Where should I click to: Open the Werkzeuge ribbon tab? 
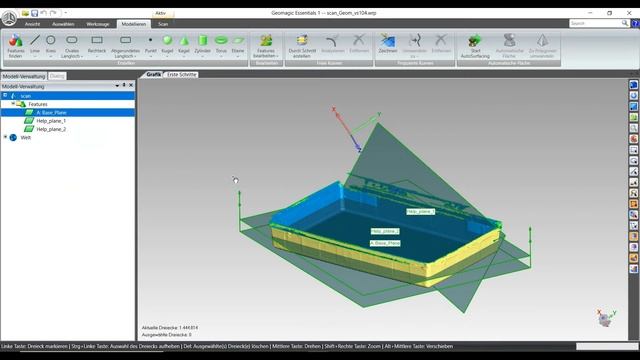click(98, 24)
